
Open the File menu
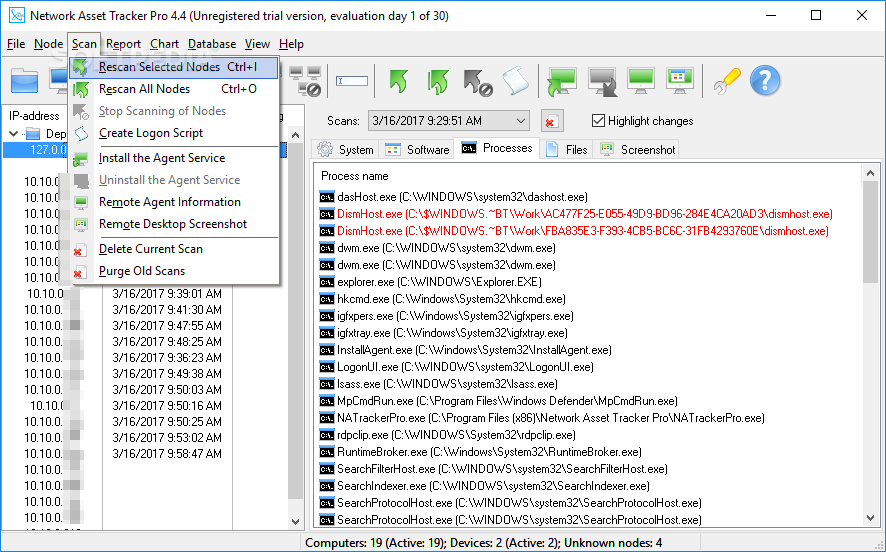[x=16, y=44]
